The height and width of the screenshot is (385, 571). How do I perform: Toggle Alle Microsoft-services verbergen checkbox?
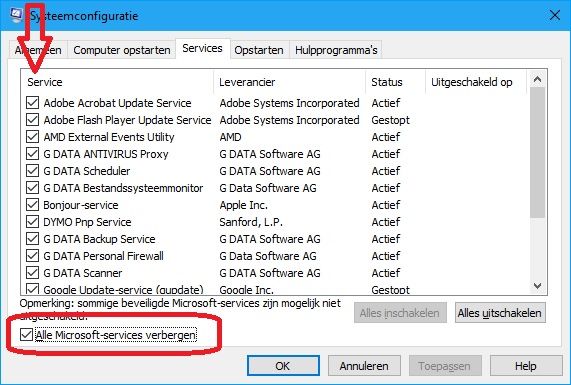26,334
